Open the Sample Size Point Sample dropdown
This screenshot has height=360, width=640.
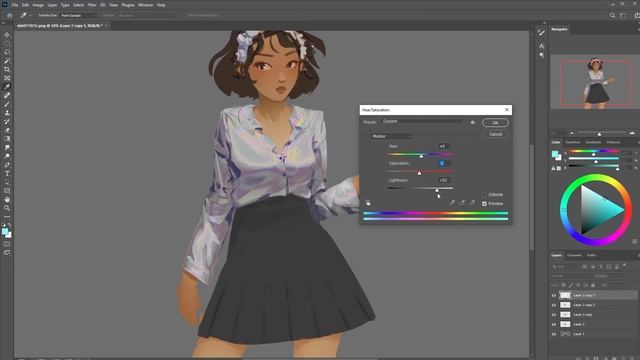[78, 16]
